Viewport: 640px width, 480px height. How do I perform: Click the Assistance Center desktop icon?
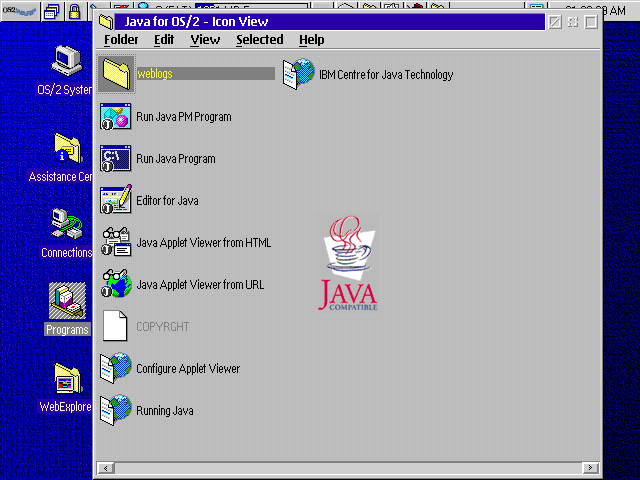tap(68, 149)
